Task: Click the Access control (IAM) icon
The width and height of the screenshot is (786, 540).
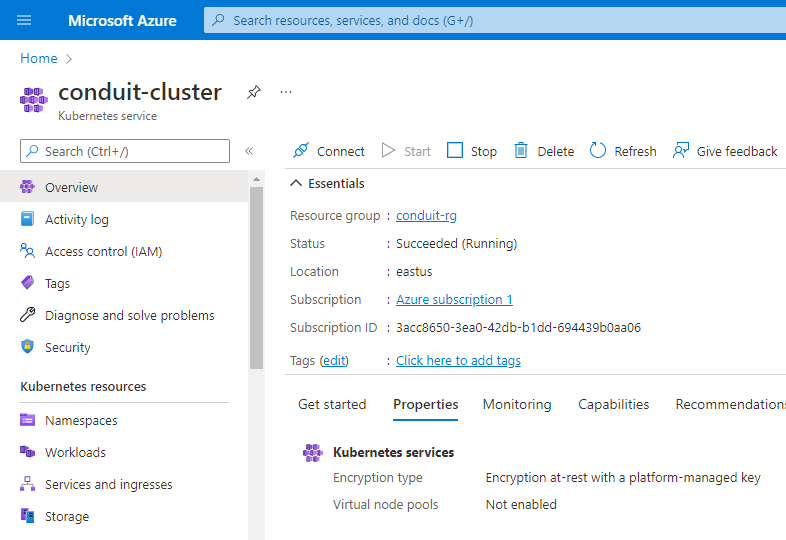Action: pos(28,250)
